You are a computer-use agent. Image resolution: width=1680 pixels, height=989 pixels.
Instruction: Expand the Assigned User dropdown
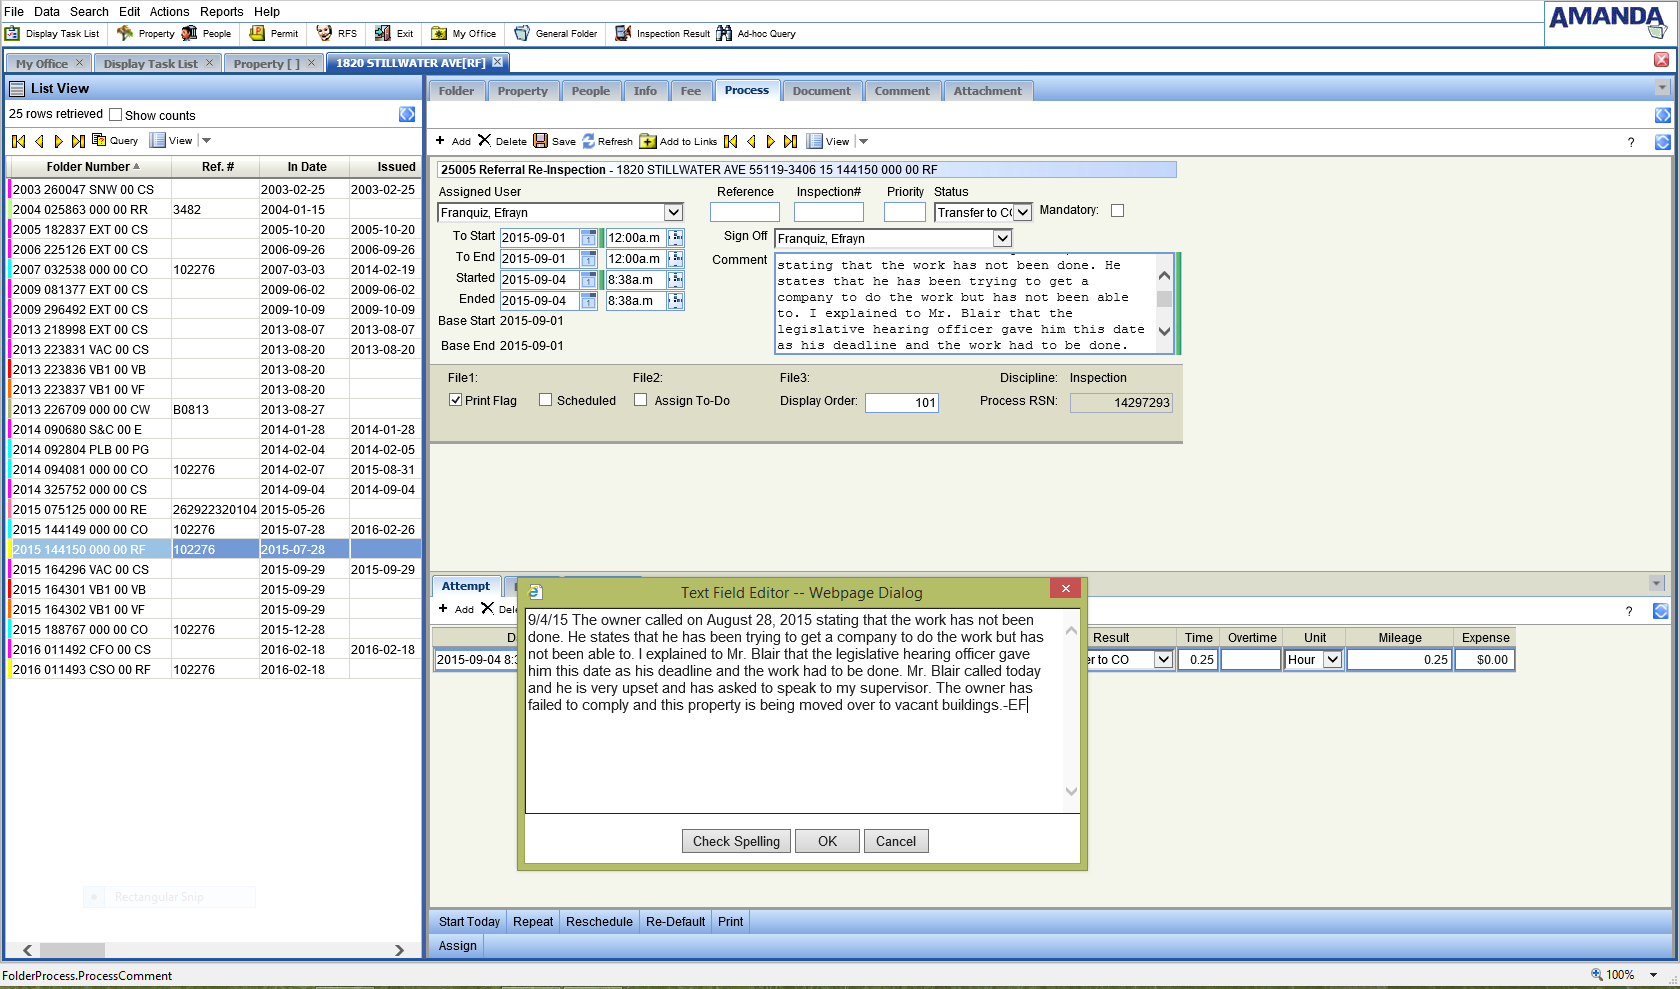click(673, 212)
